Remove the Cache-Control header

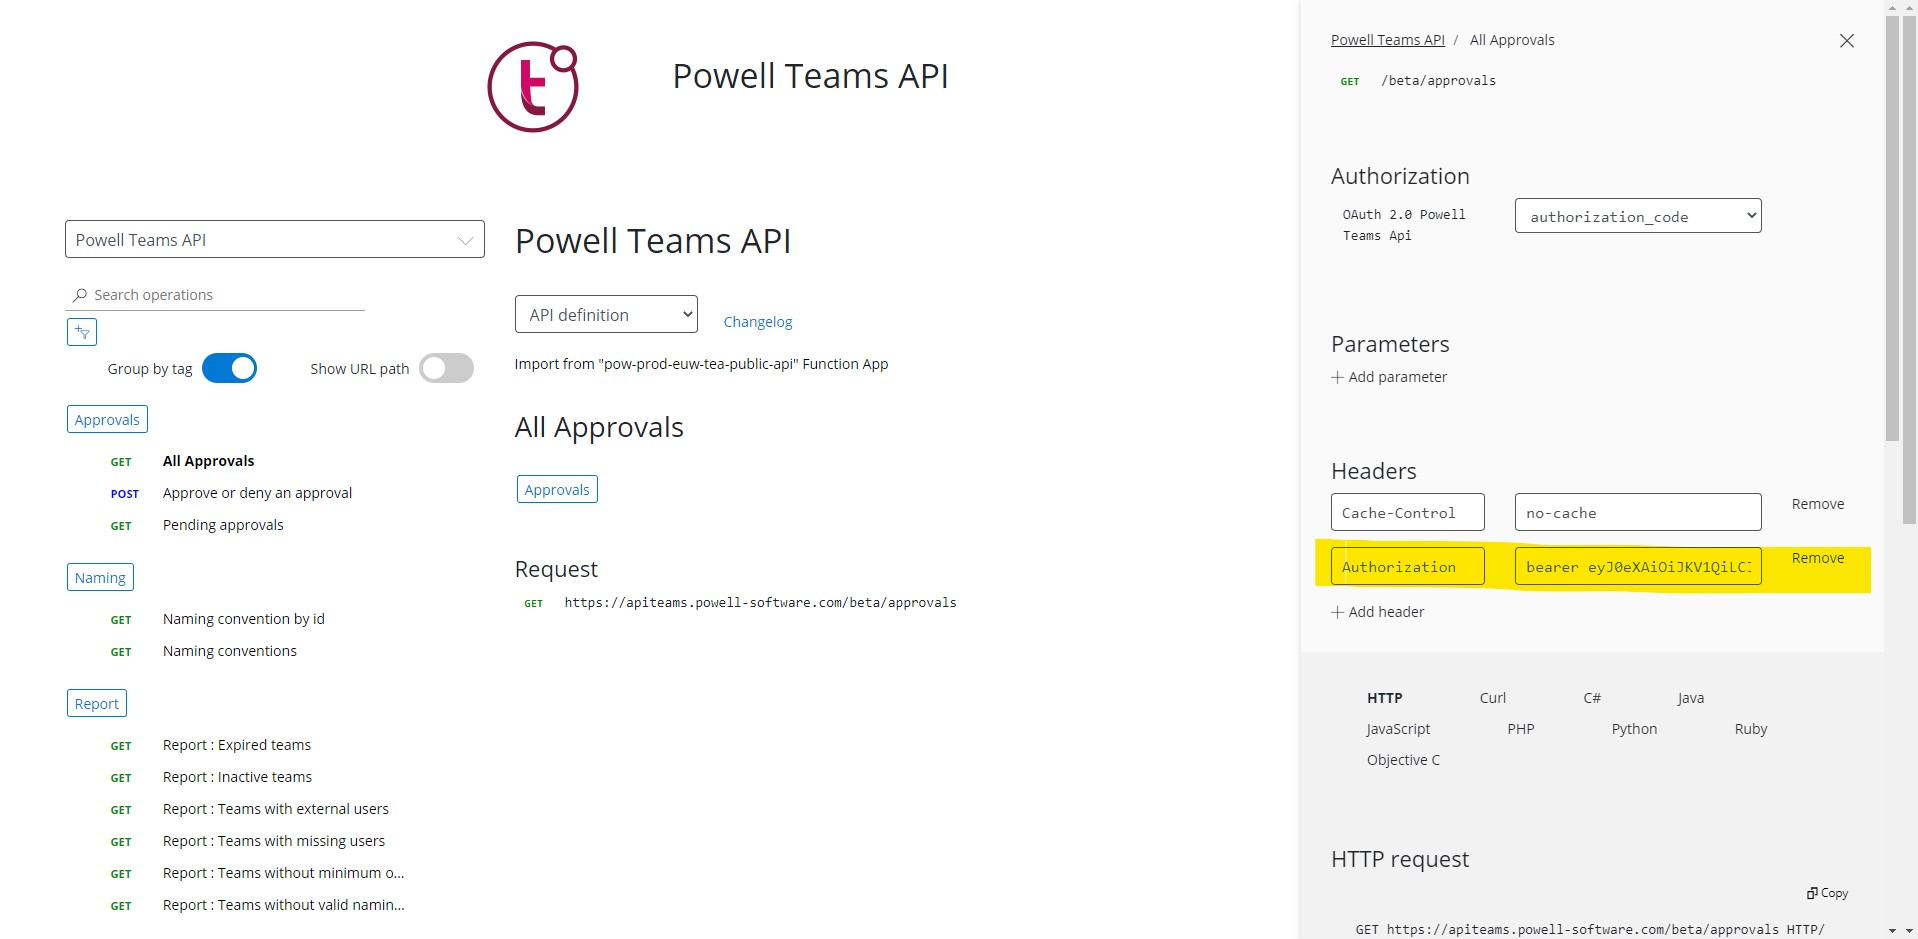coord(1818,504)
